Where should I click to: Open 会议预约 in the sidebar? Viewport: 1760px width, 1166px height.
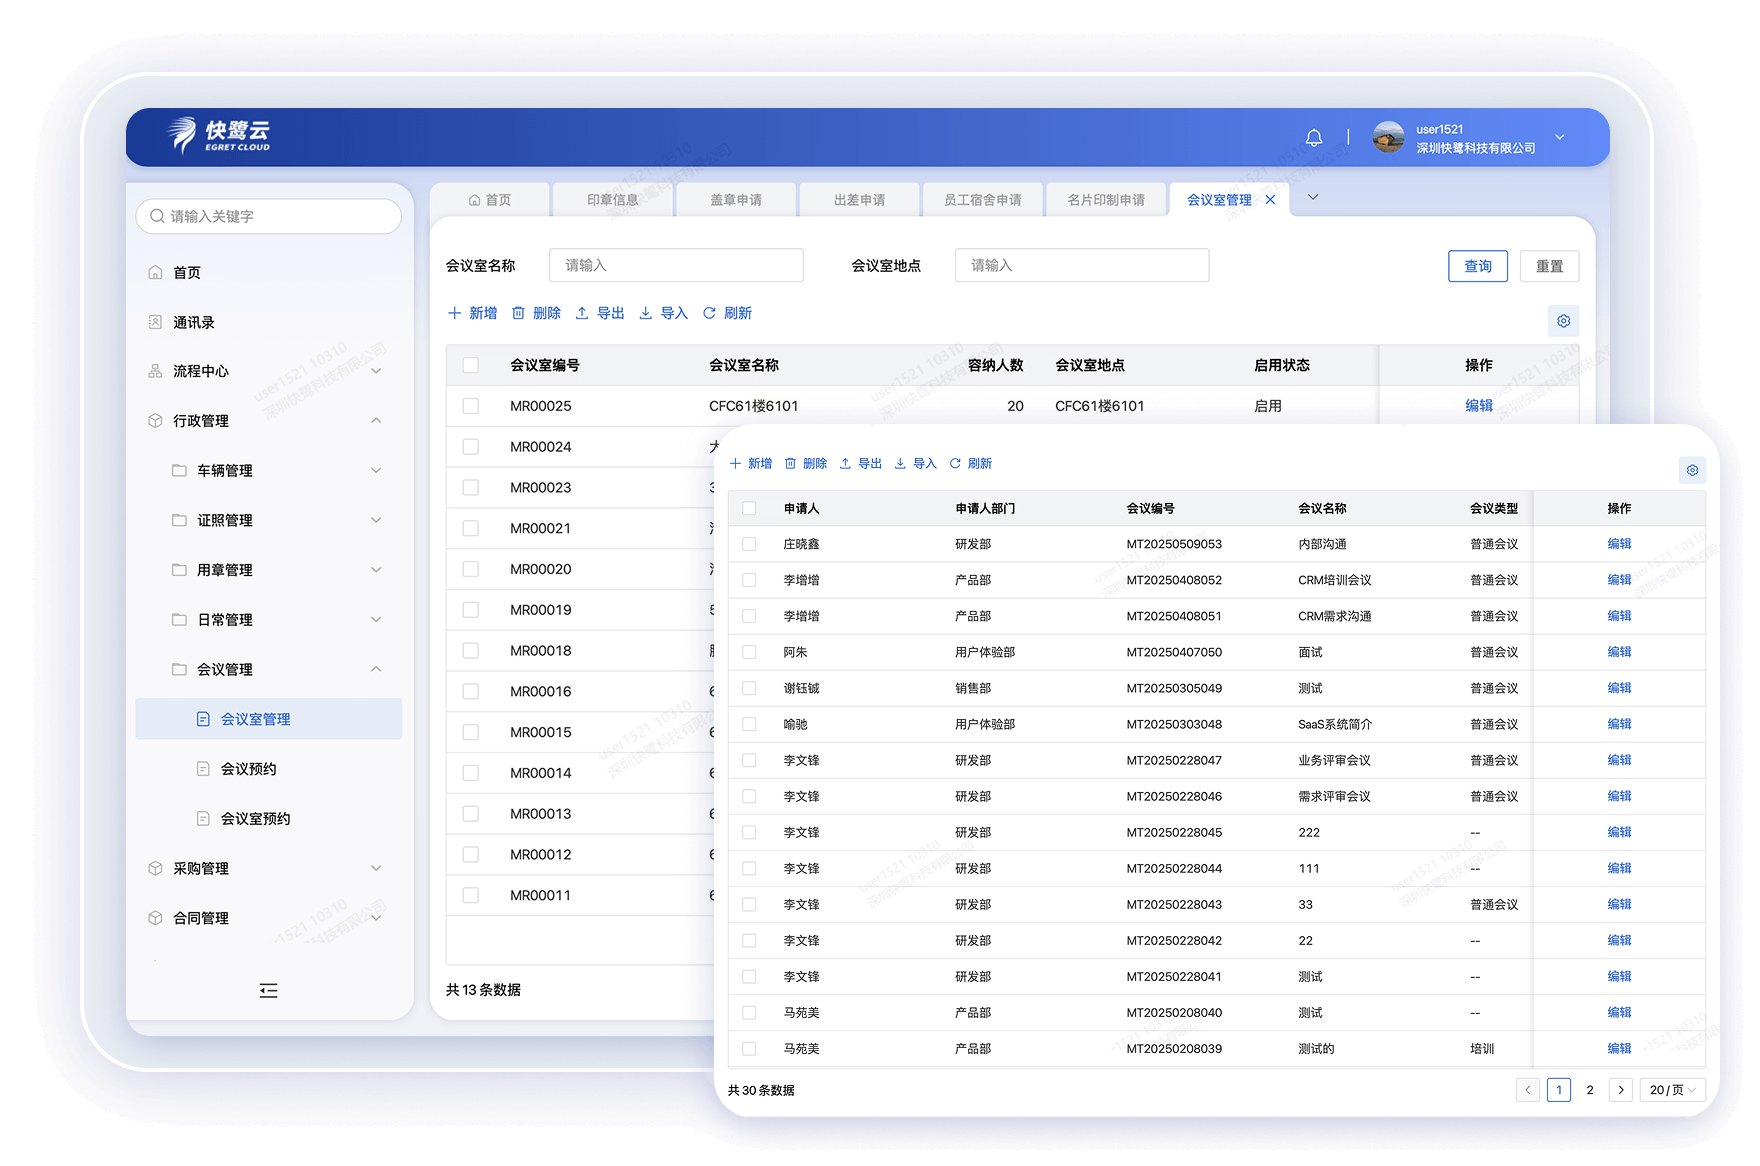click(248, 769)
